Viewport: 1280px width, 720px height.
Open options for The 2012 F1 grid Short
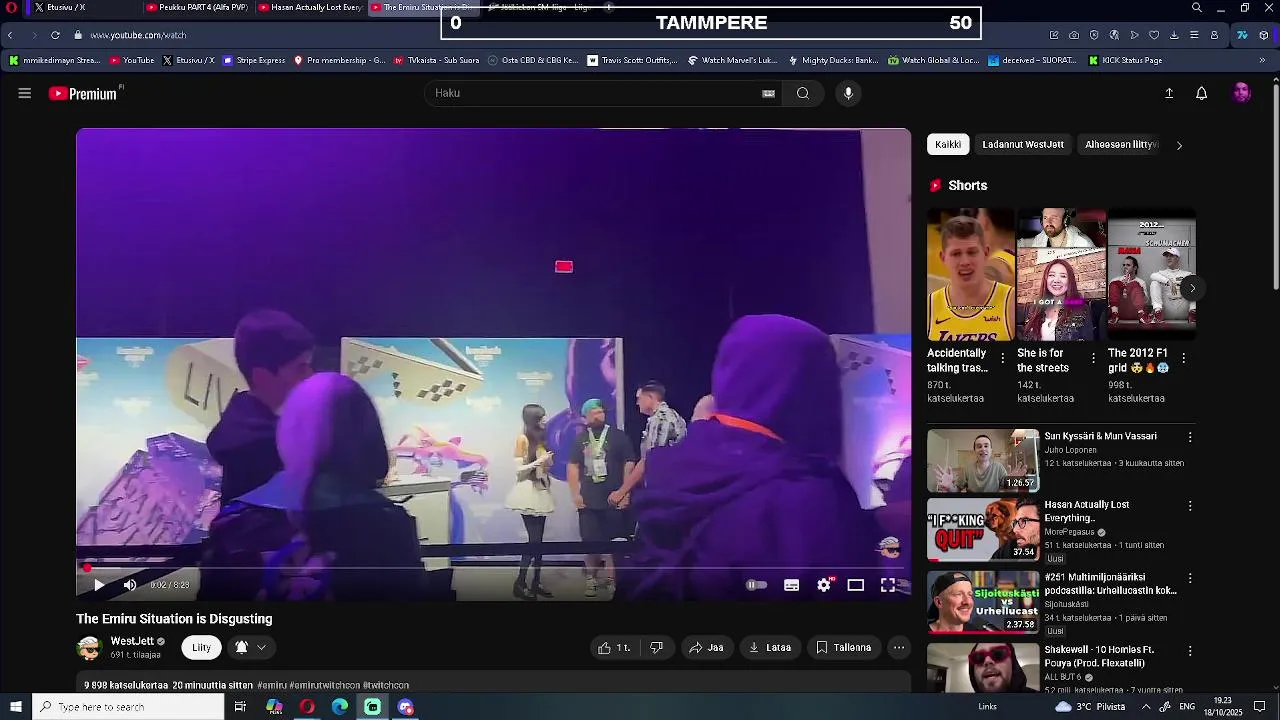[x=1184, y=358]
